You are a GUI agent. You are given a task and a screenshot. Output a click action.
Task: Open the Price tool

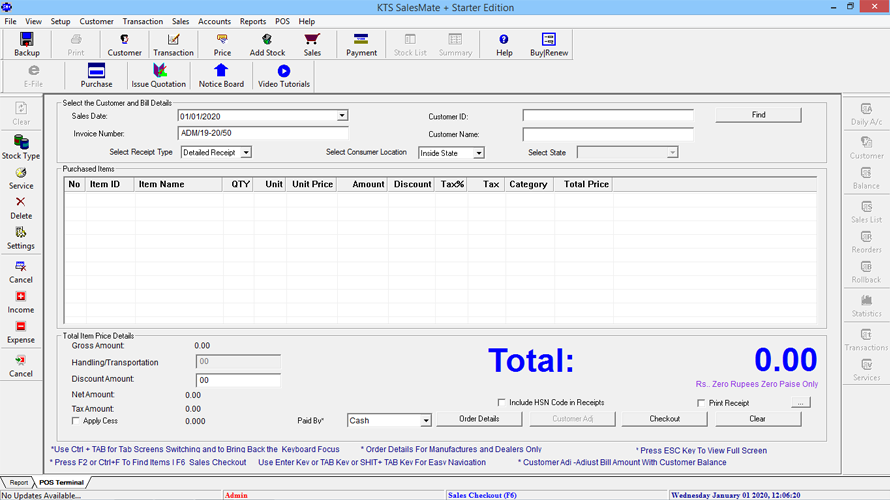222,44
